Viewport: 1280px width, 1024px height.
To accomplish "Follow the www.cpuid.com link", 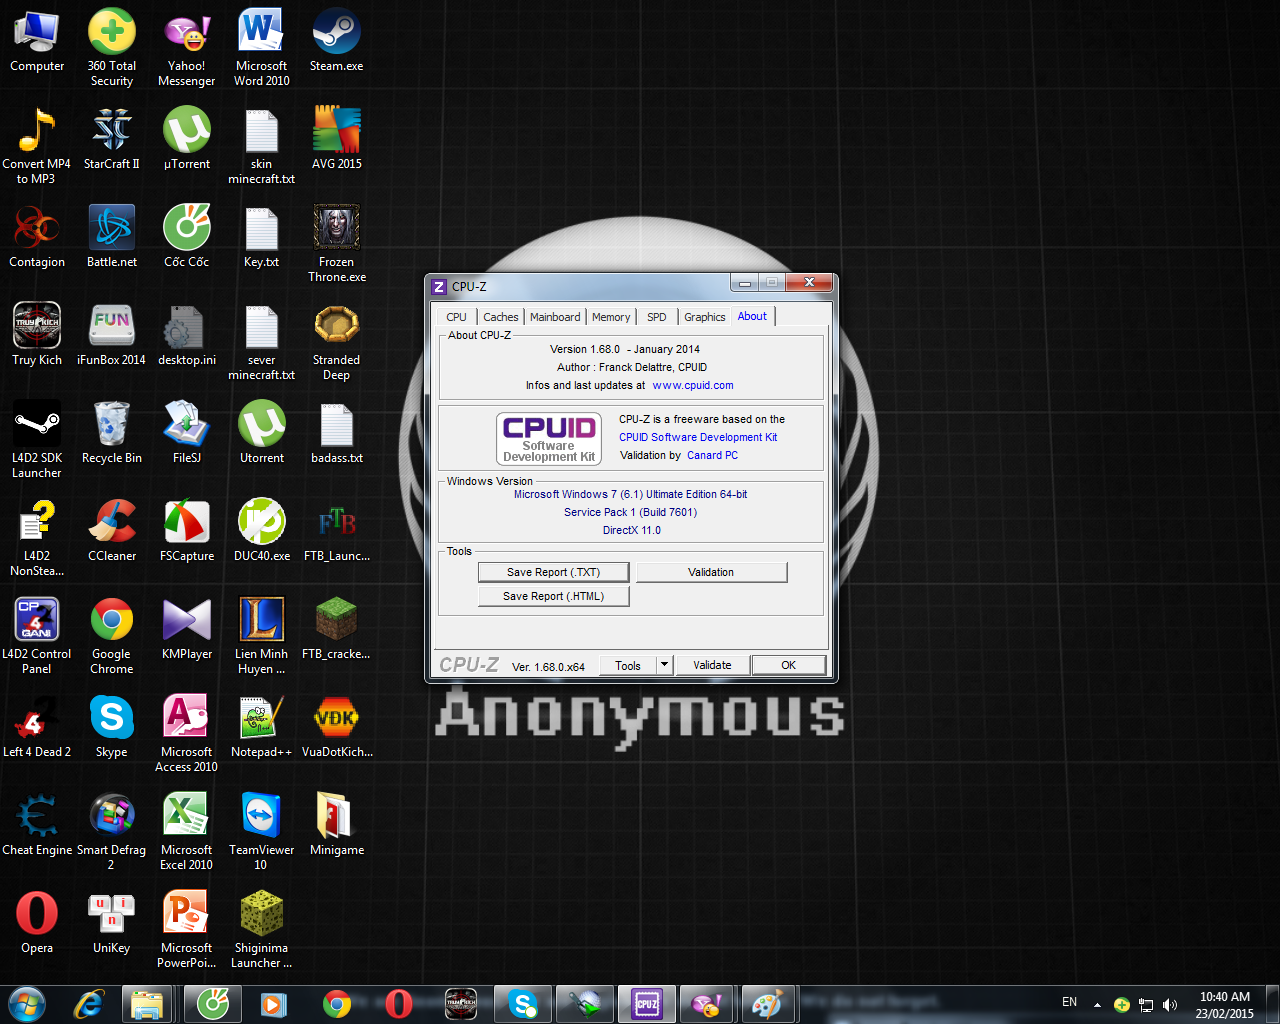I will point(693,385).
